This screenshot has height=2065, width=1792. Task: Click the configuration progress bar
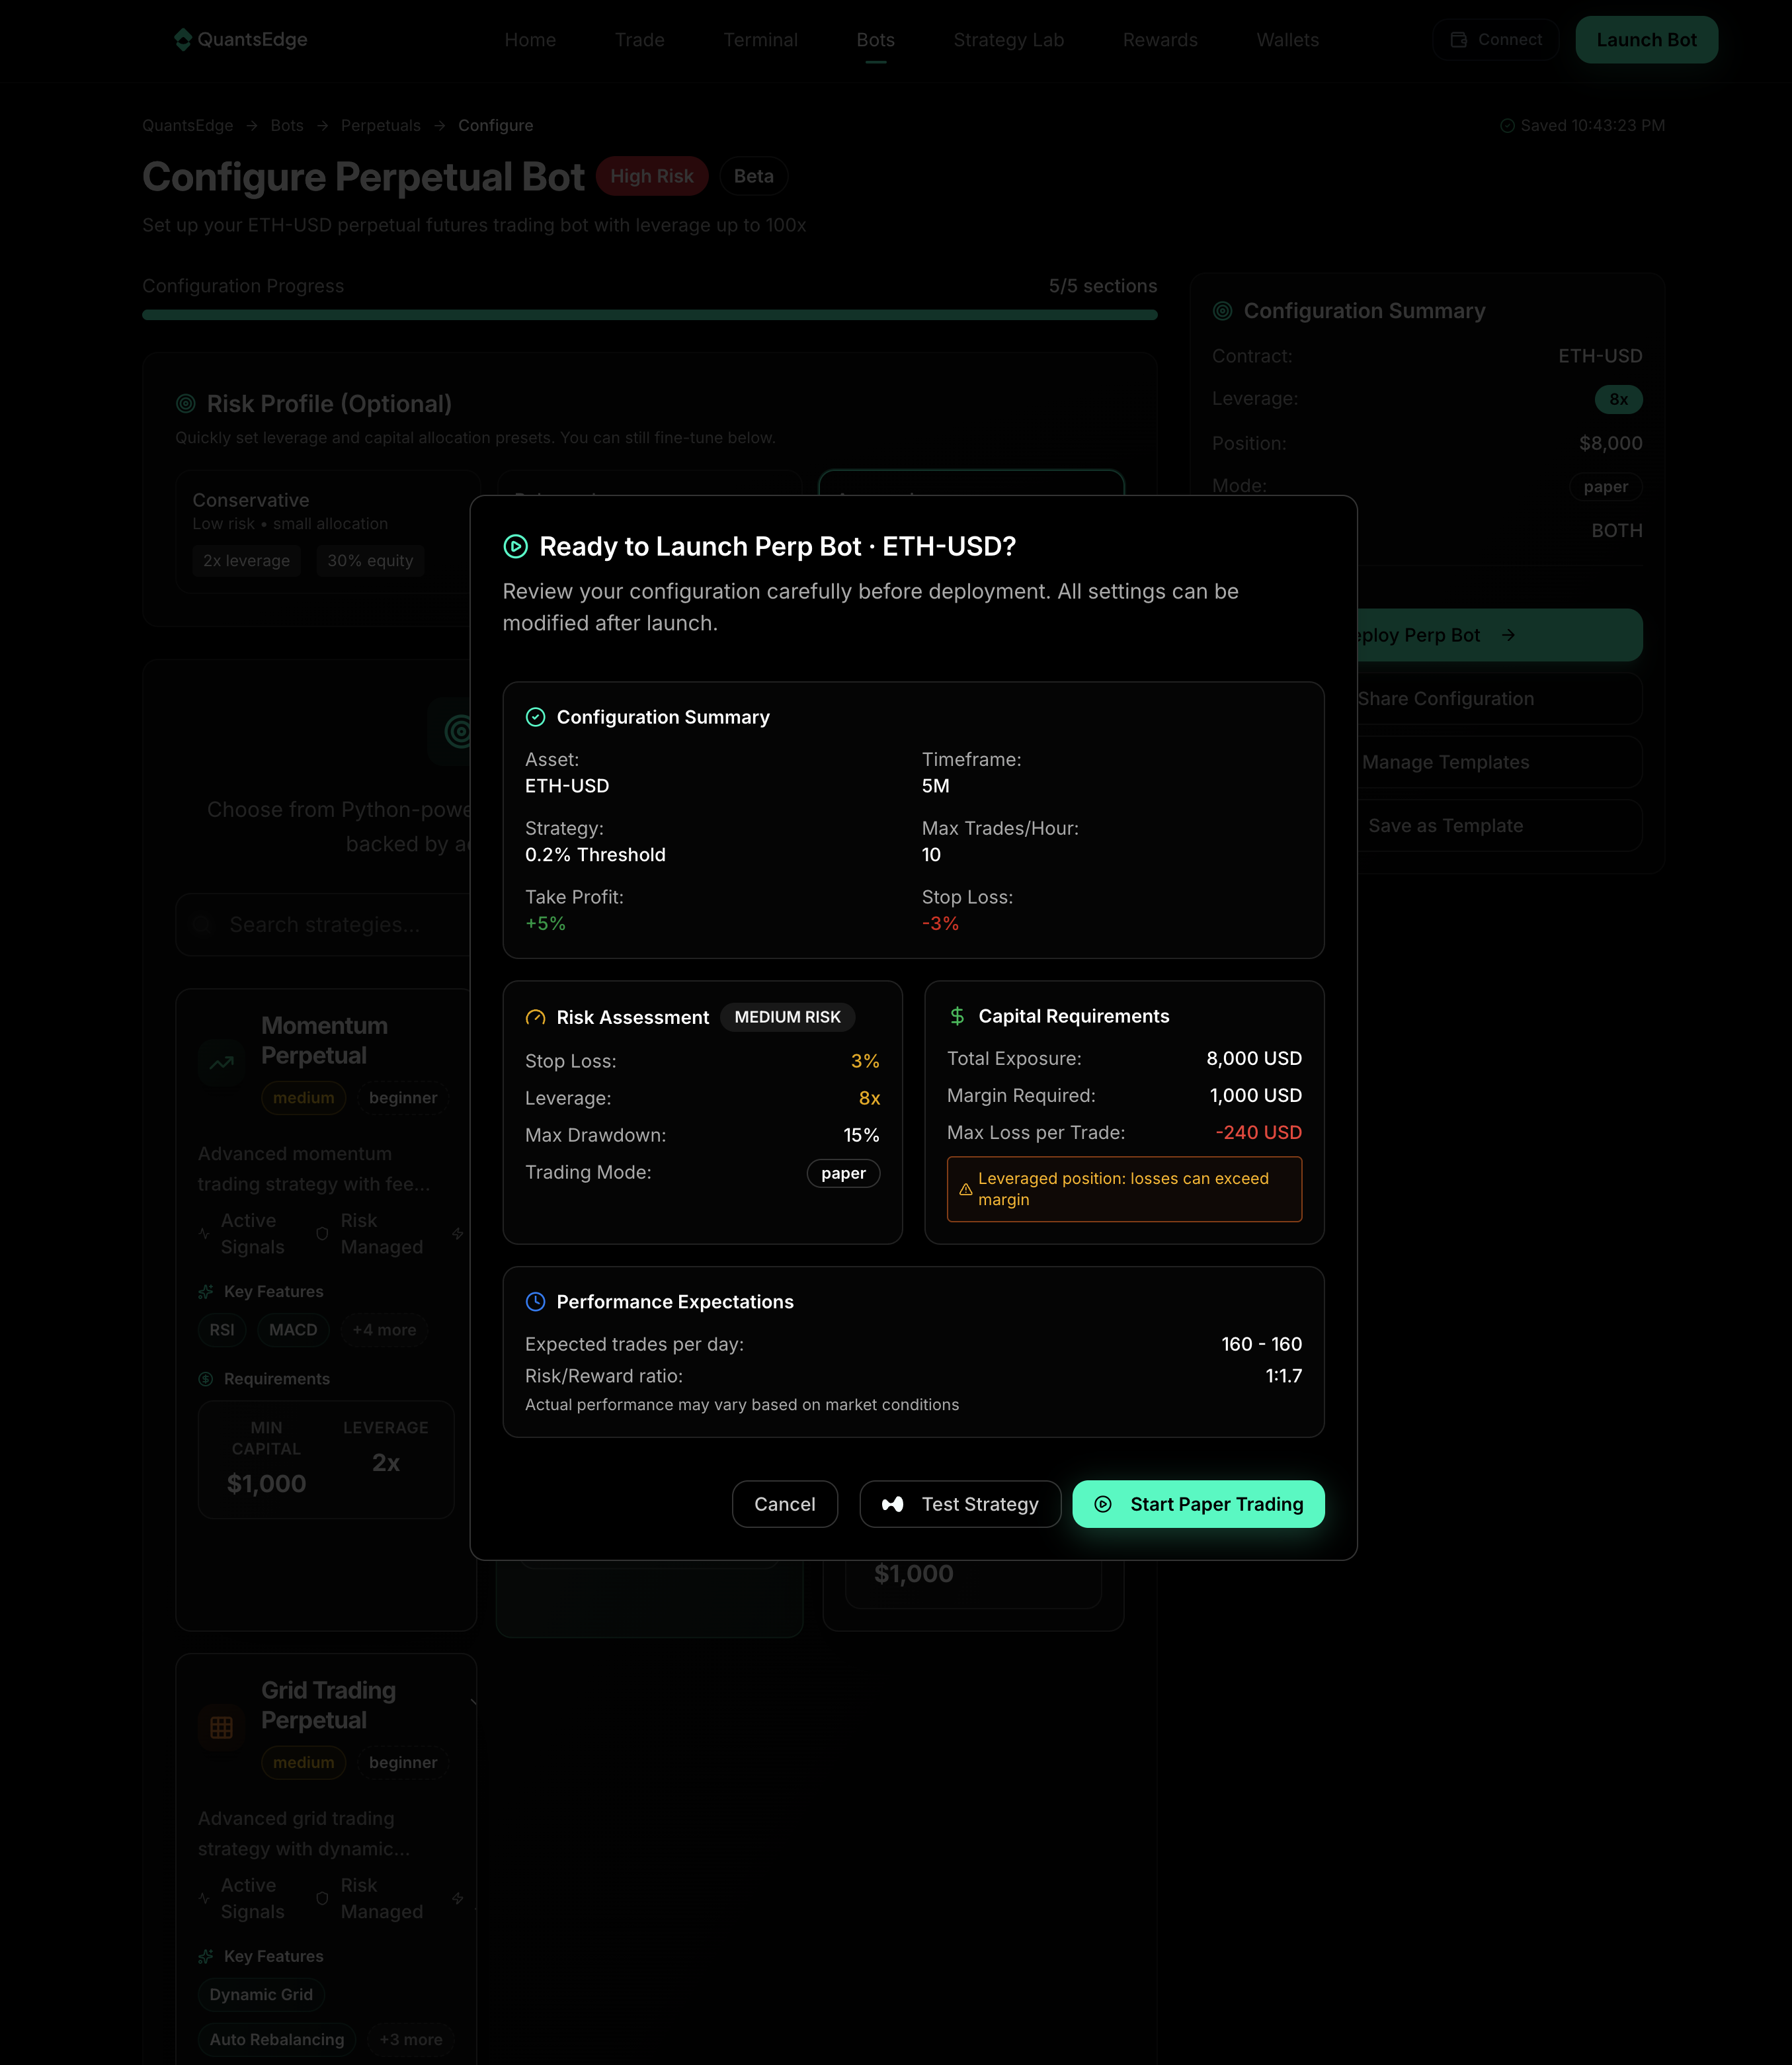click(x=649, y=315)
